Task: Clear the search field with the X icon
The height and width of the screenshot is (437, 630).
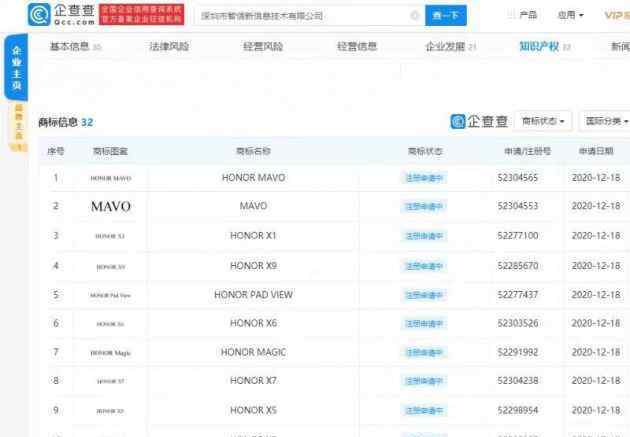Action: click(x=415, y=16)
